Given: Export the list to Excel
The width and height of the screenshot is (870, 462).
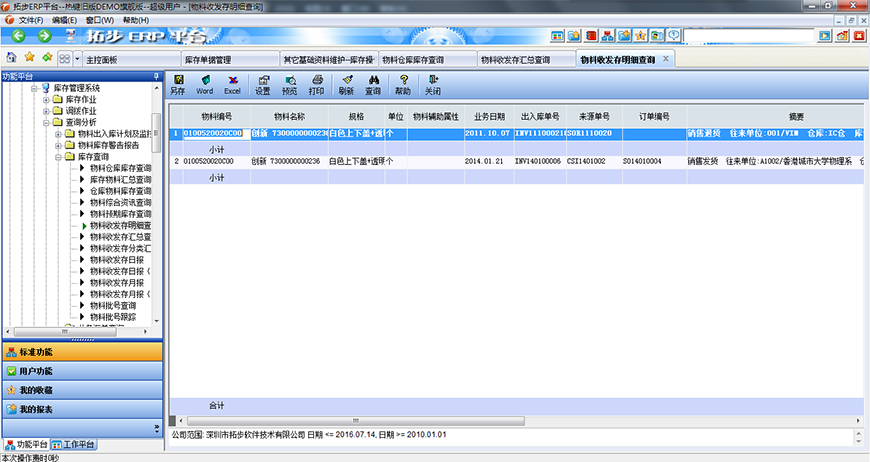Looking at the screenshot, I should [232, 84].
